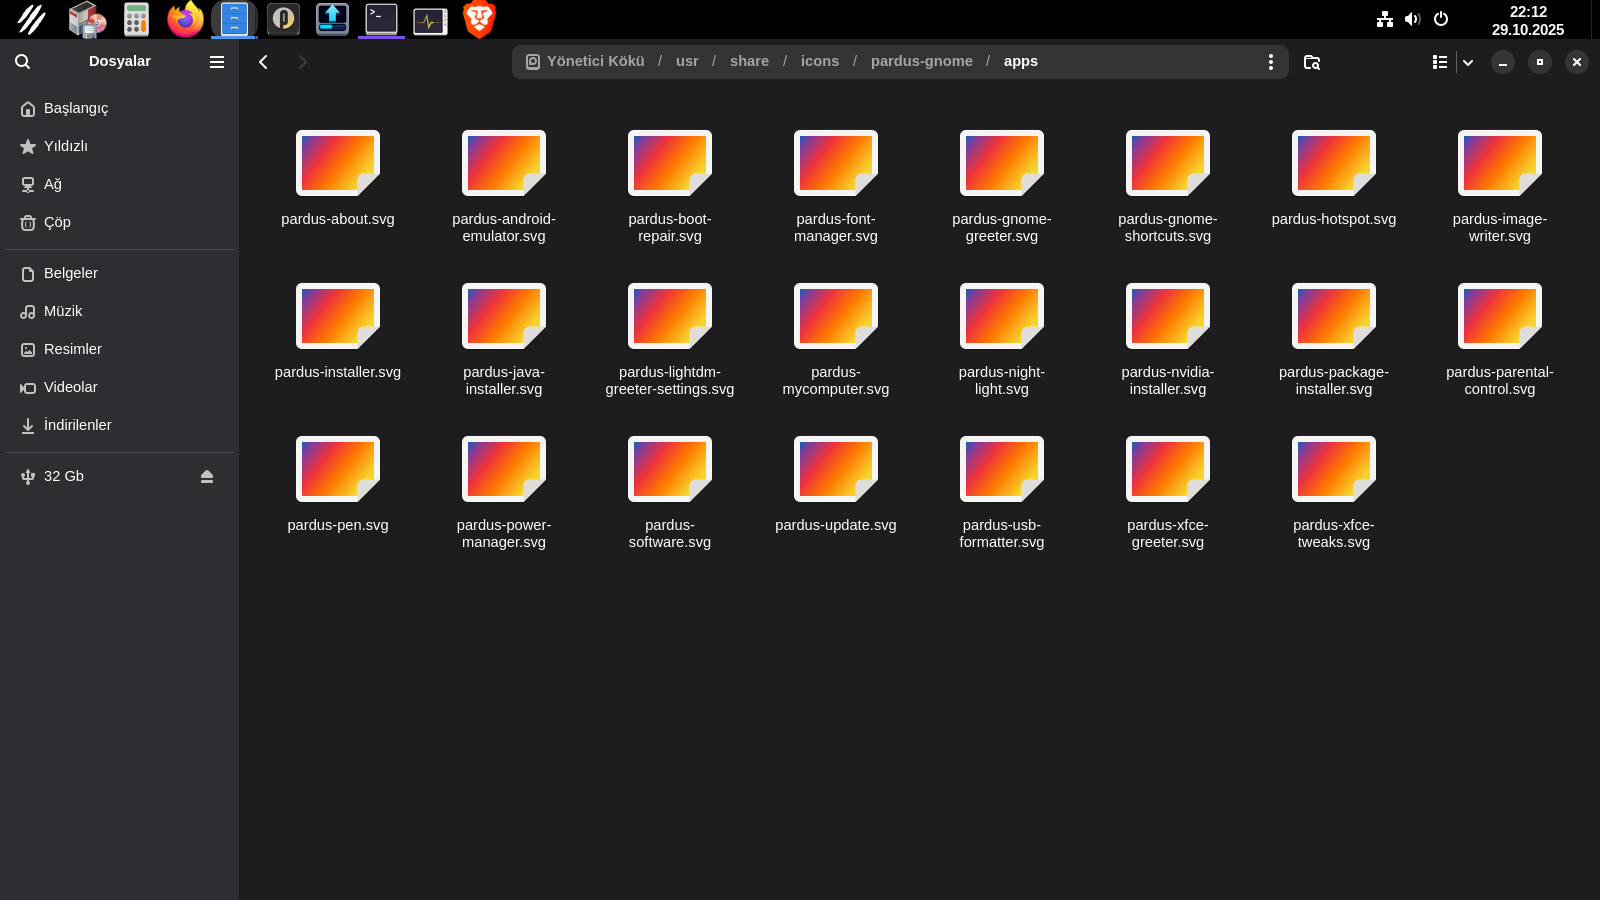Navigate to icons in the breadcrumb path

819,61
